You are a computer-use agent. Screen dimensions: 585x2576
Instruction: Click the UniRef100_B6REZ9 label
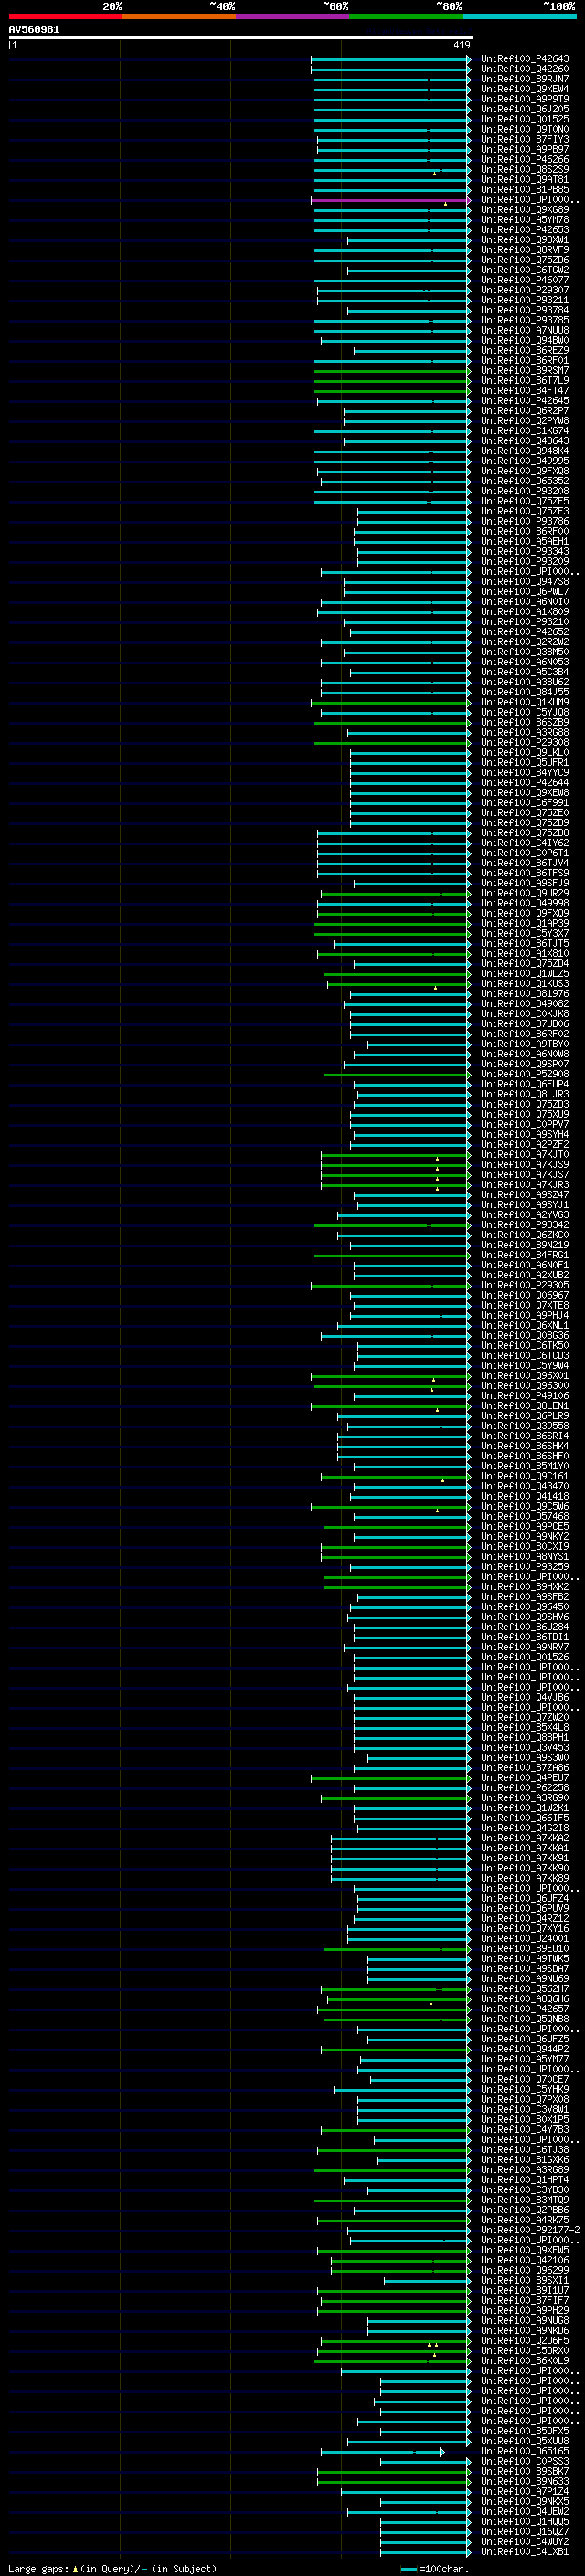click(x=524, y=351)
